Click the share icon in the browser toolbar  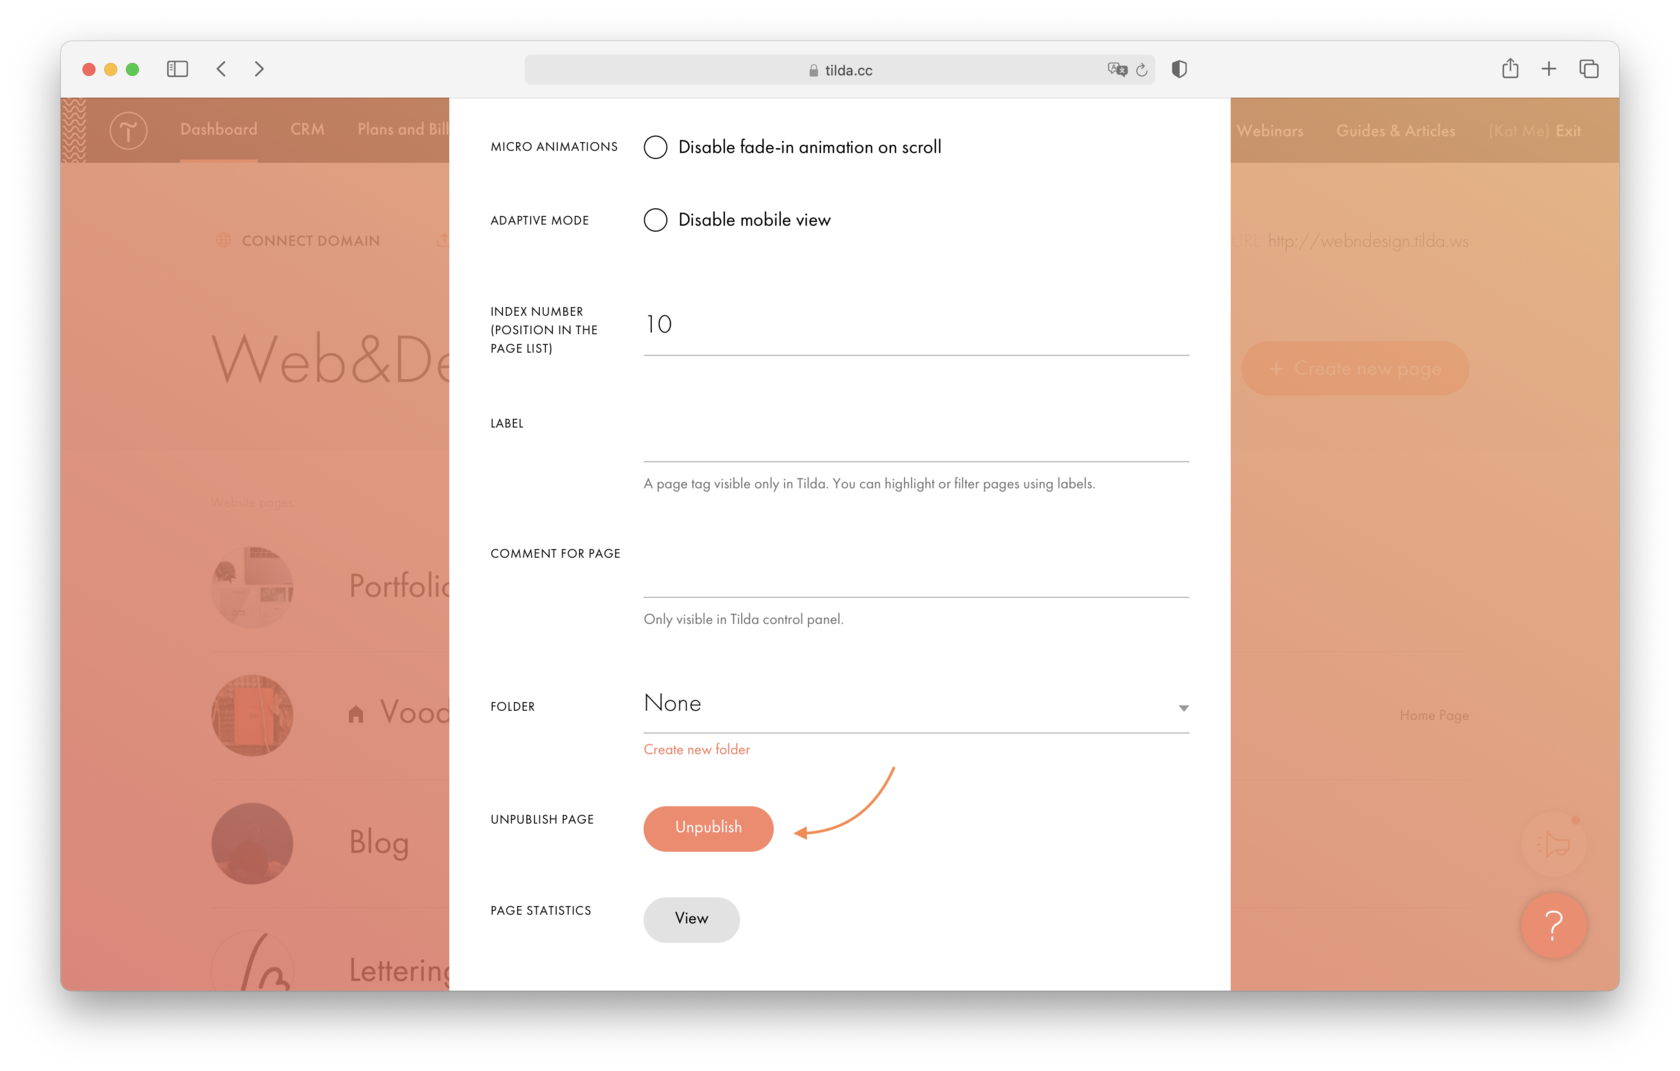click(1510, 69)
